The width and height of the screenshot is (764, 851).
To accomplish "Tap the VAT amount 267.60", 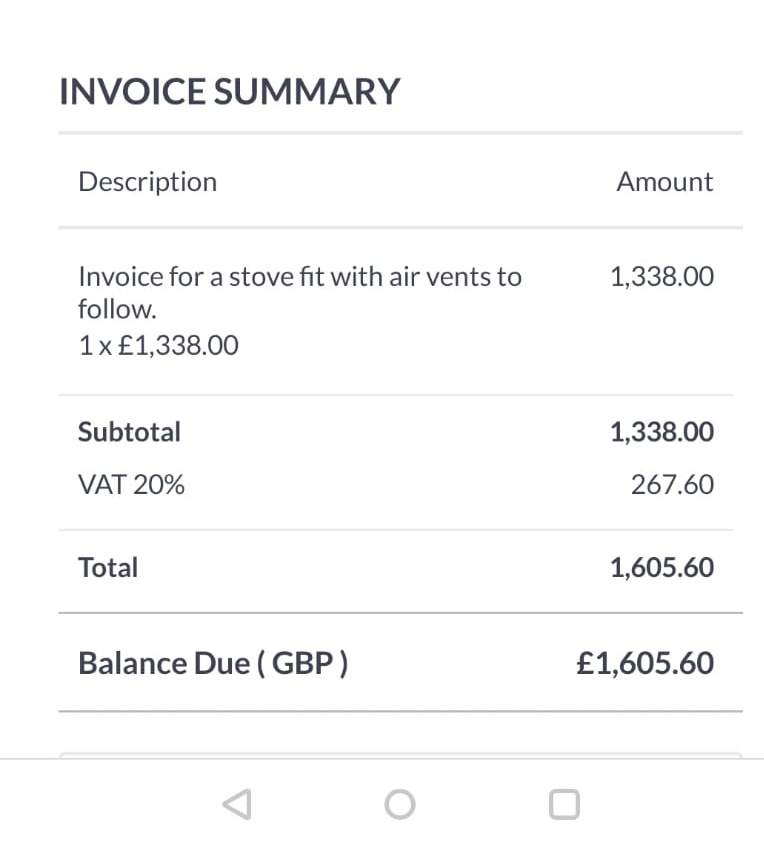I will pos(672,485).
